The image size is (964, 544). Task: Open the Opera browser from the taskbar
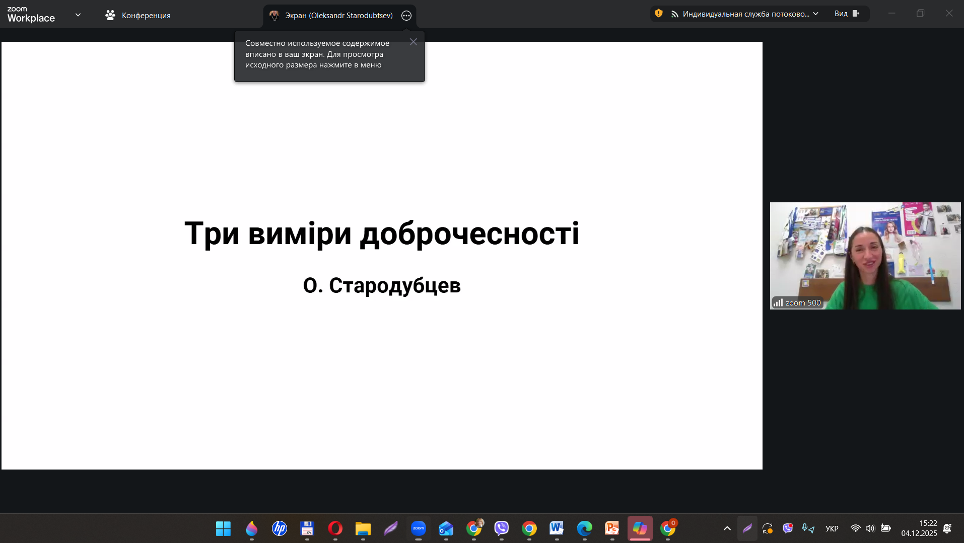tap(335, 528)
